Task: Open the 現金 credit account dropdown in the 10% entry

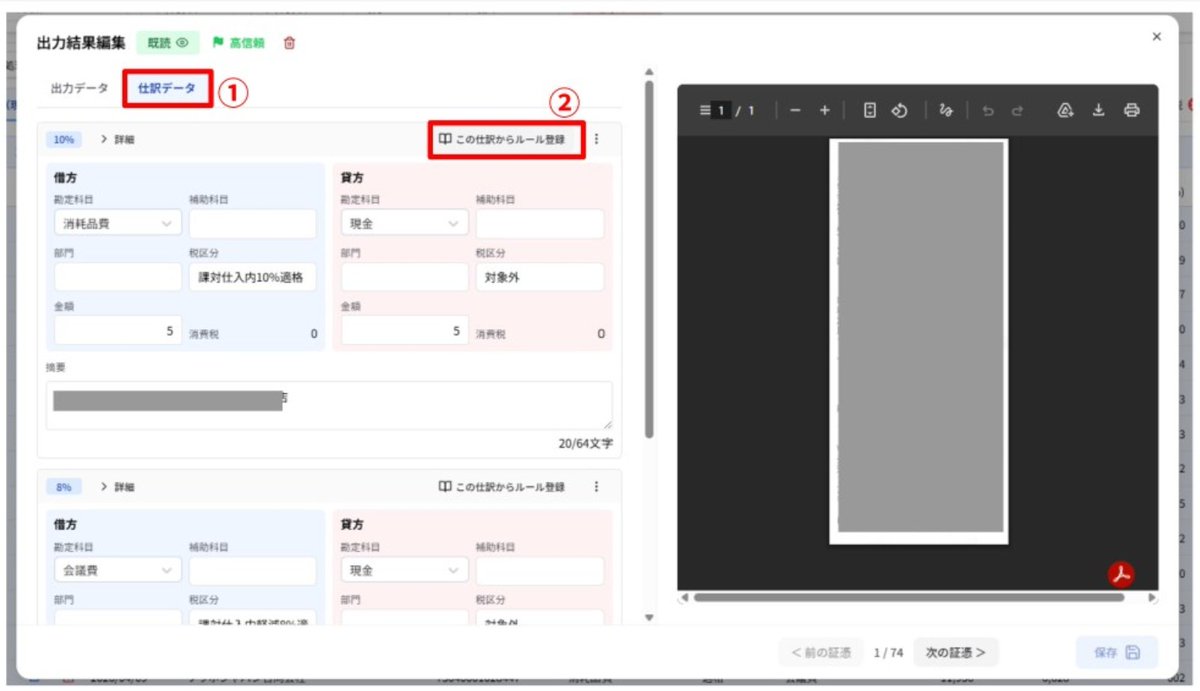Action: (x=404, y=224)
